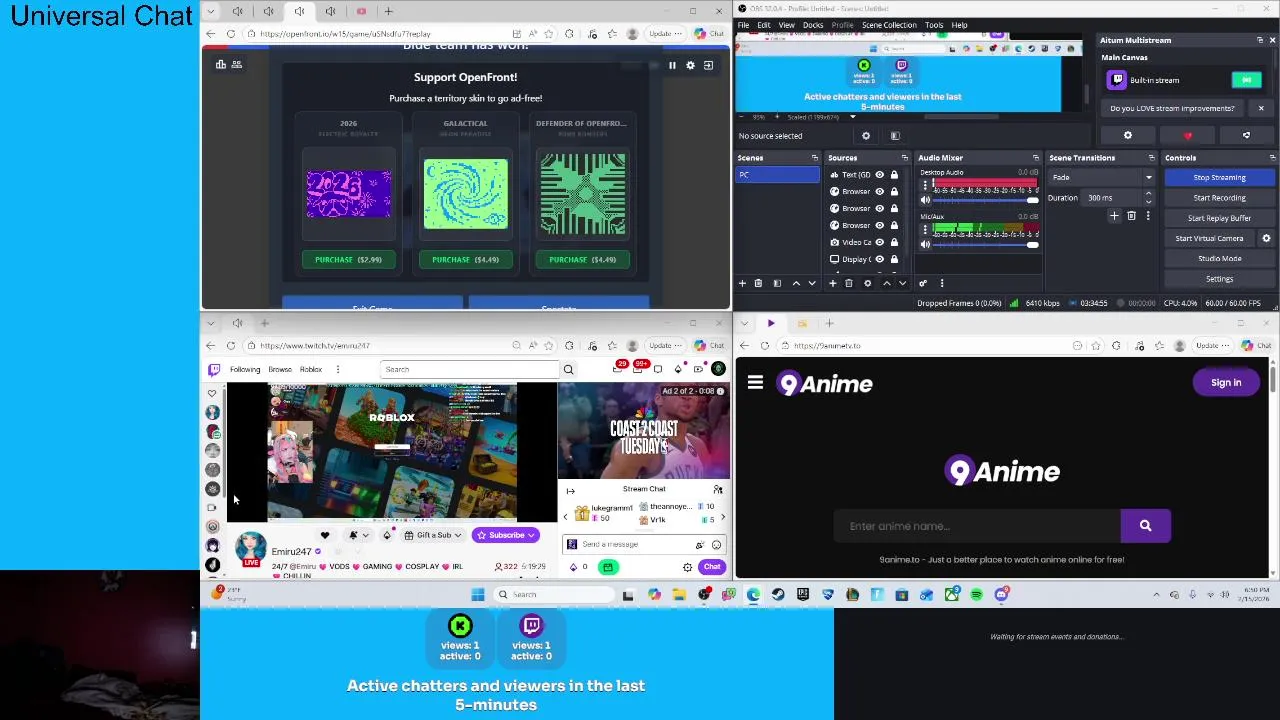The width and height of the screenshot is (1280, 720).
Task: Expand Twitch notification bell dropdown
Action: 365,536
